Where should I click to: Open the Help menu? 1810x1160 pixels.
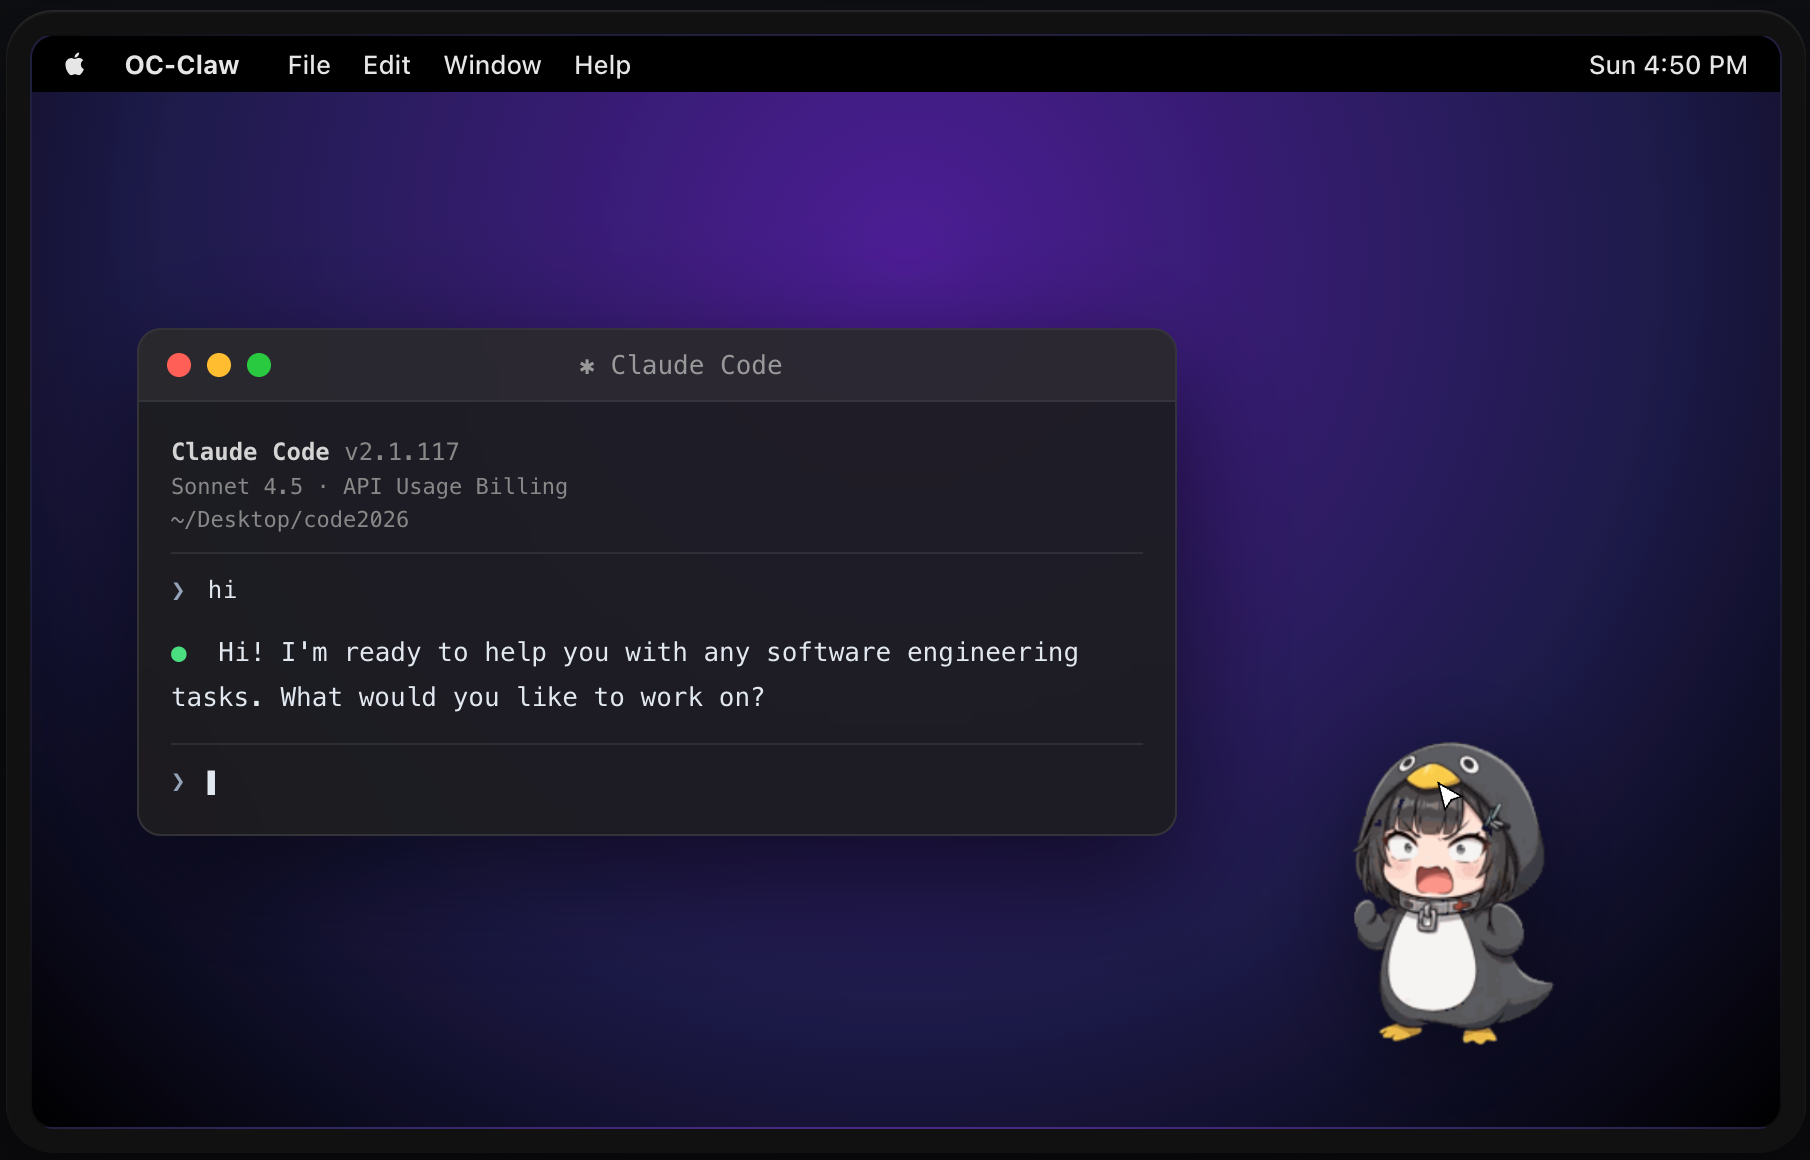pyautogui.click(x=602, y=65)
